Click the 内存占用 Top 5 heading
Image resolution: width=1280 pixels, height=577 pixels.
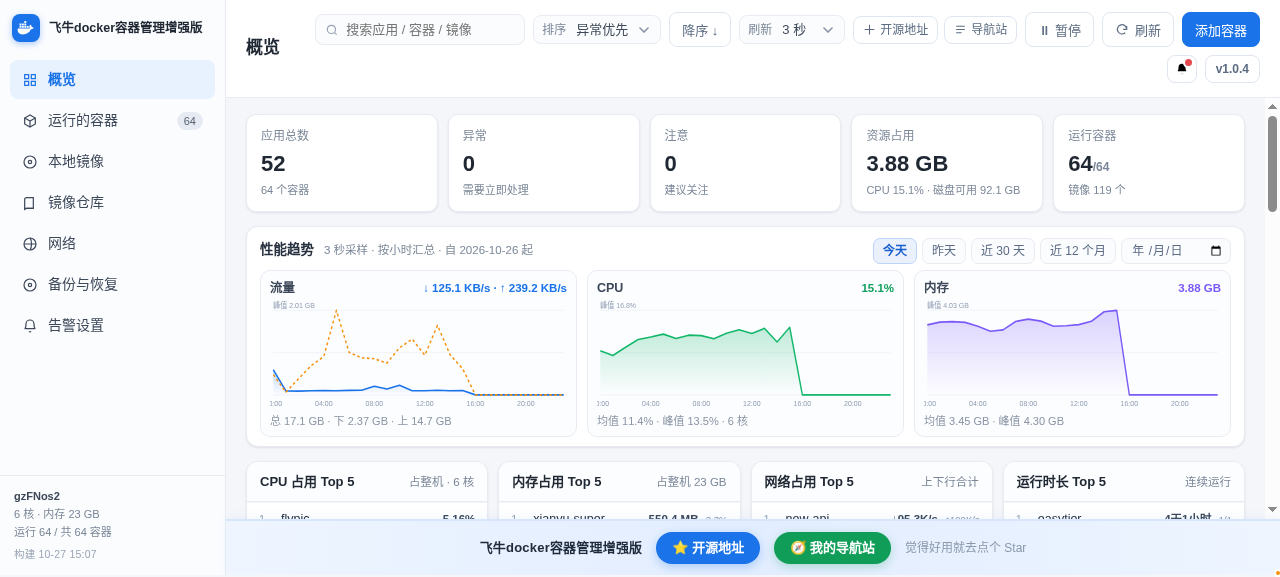(557, 482)
